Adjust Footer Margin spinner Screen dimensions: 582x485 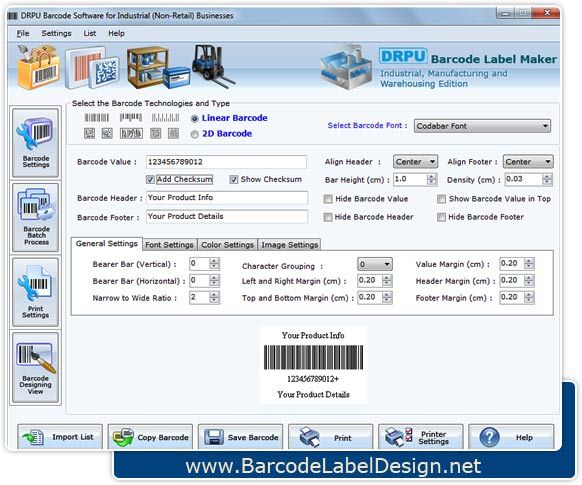pyautogui.click(x=529, y=297)
